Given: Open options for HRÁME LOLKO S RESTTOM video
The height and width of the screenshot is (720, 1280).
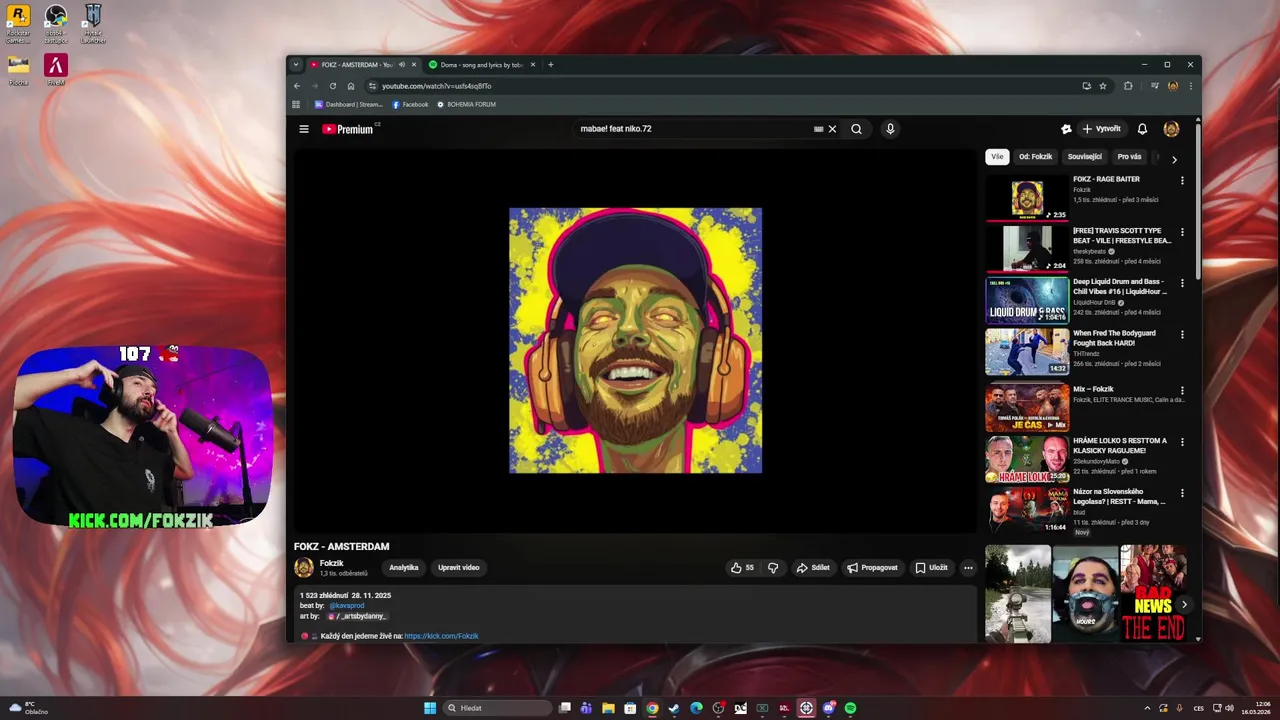Looking at the screenshot, I should (1182, 442).
